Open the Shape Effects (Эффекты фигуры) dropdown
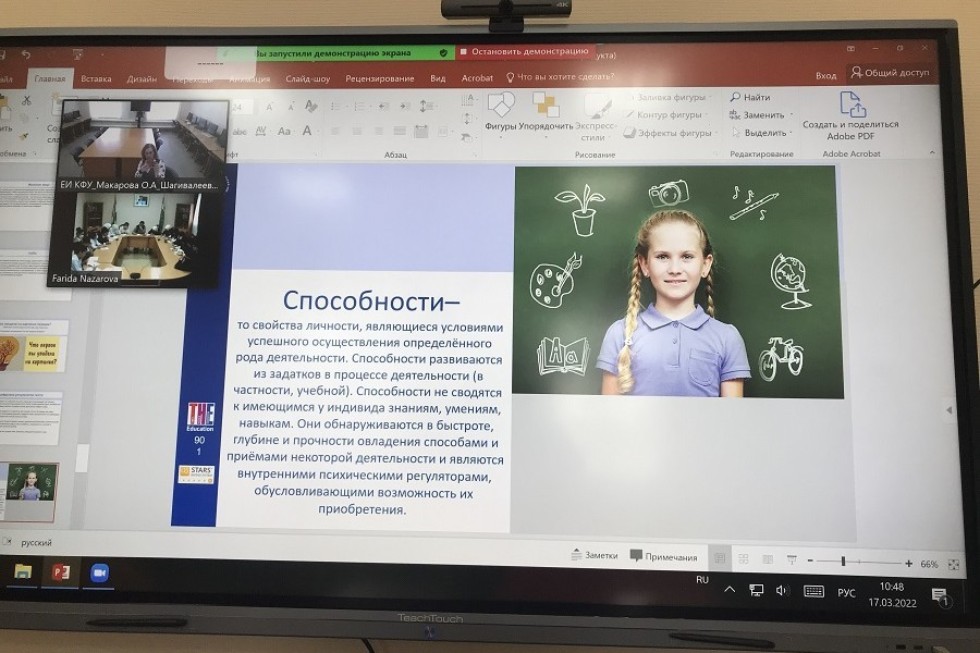Screen dimensions: 980x653 pos(670,132)
